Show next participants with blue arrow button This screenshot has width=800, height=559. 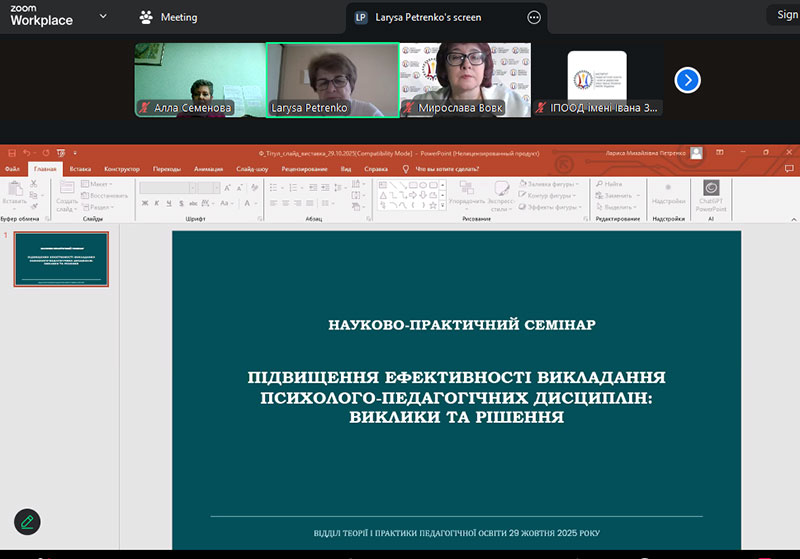click(x=687, y=80)
